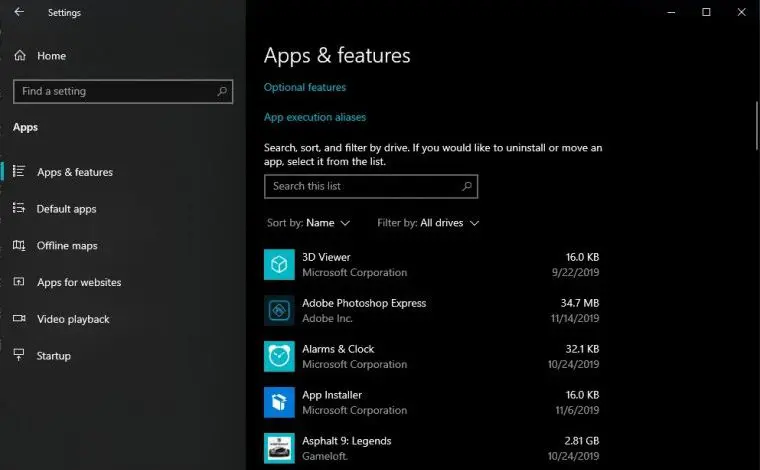Click the Asphalt 9: Legends thumbnail
The image size is (760, 470).
[279, 448]
